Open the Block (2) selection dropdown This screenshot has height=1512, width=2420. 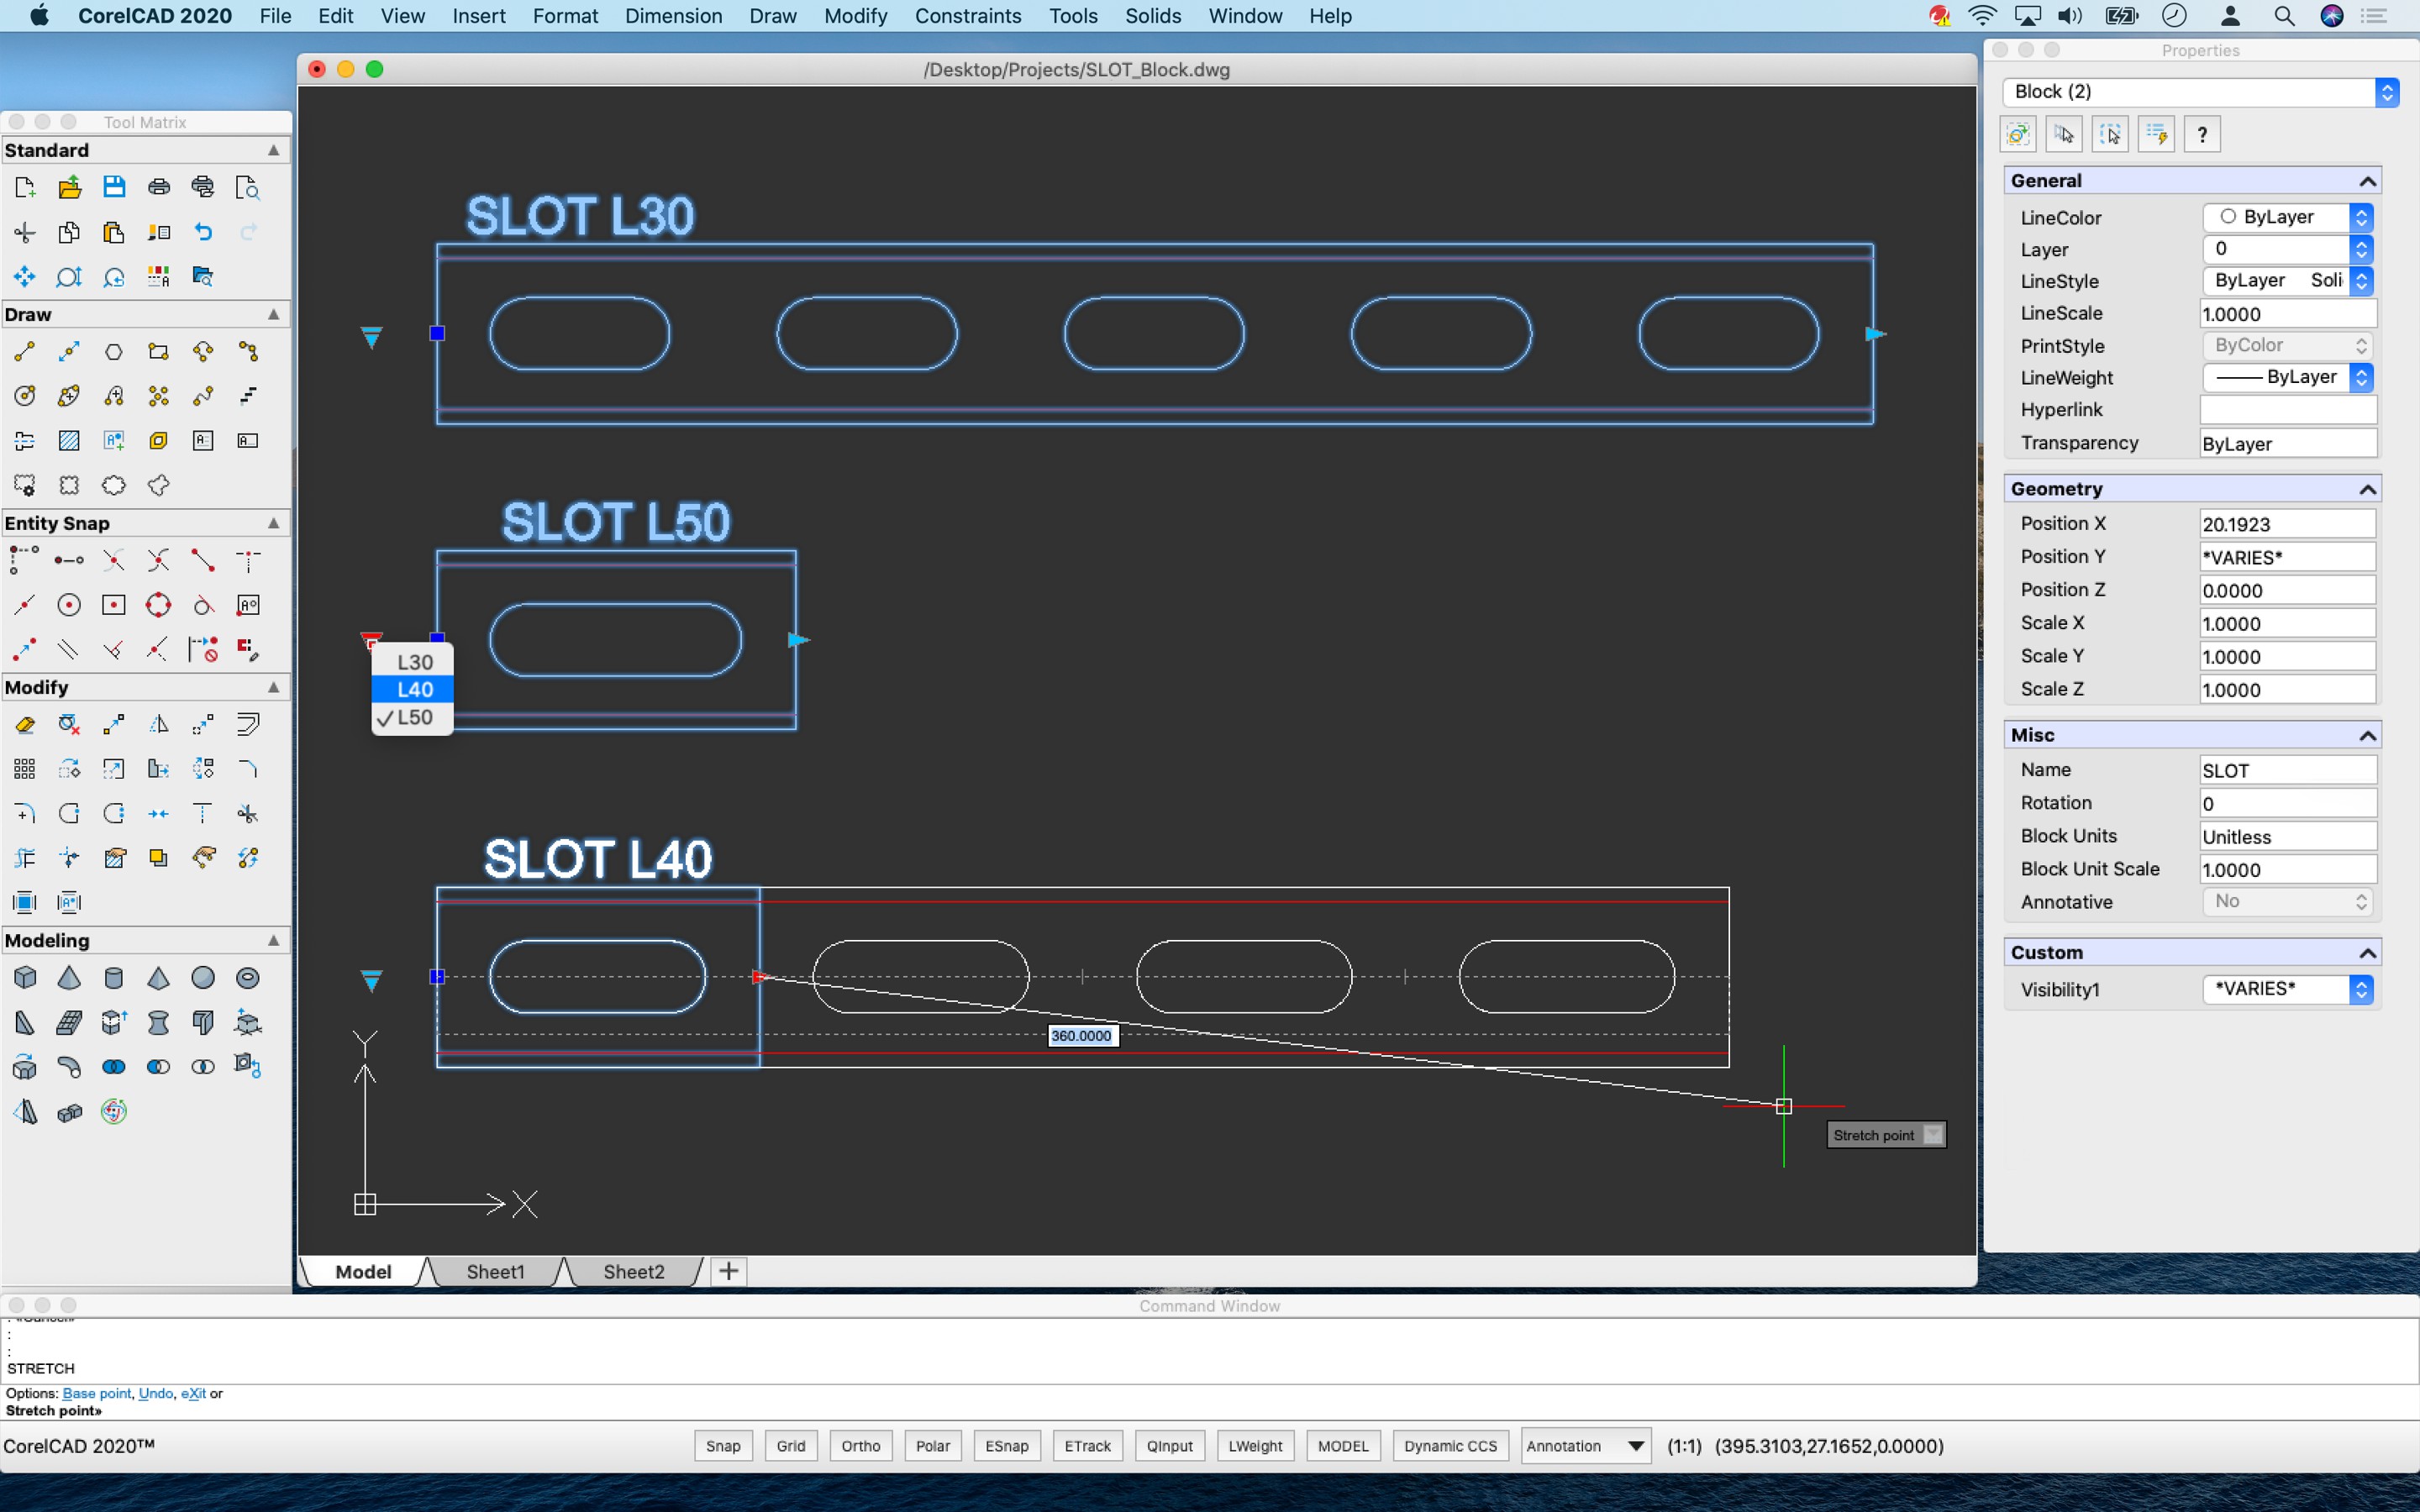click(x=2200, y=92)
